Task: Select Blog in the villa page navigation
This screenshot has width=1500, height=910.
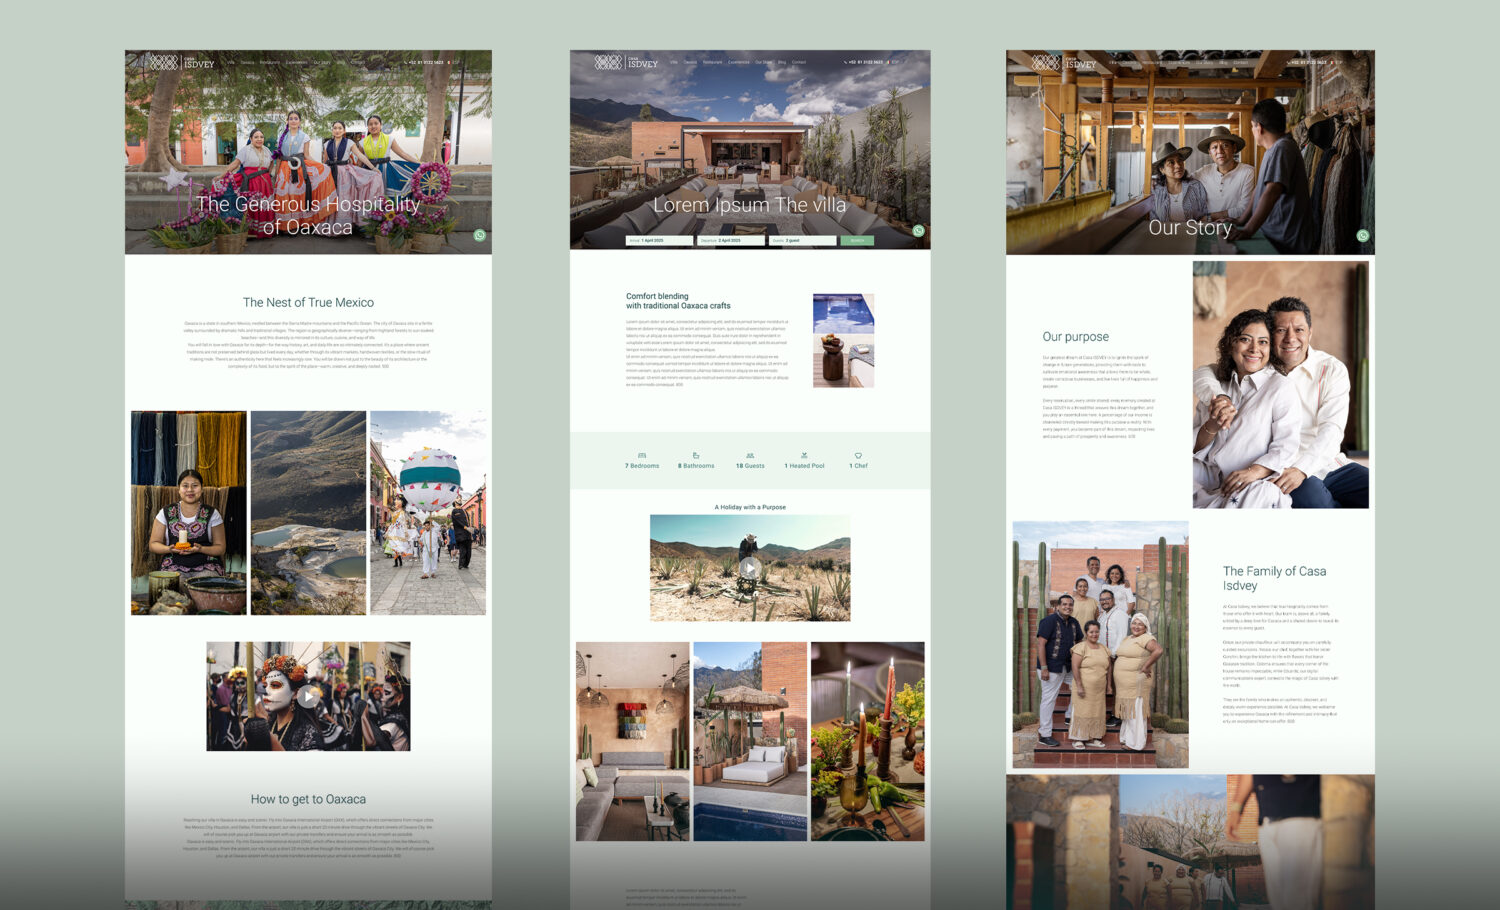Action: [x=782, y=62]
